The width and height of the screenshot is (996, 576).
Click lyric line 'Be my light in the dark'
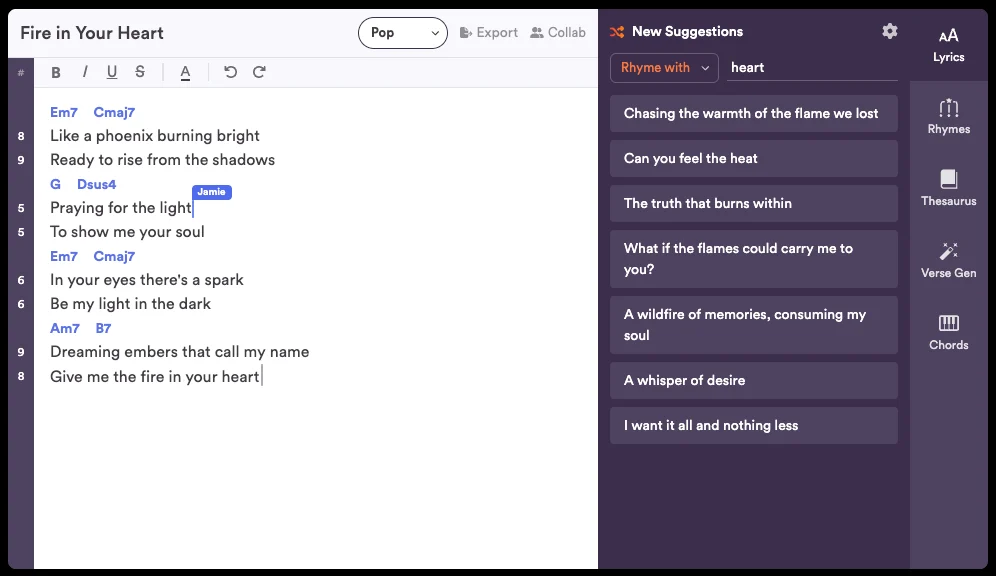[x=130, y=304]
